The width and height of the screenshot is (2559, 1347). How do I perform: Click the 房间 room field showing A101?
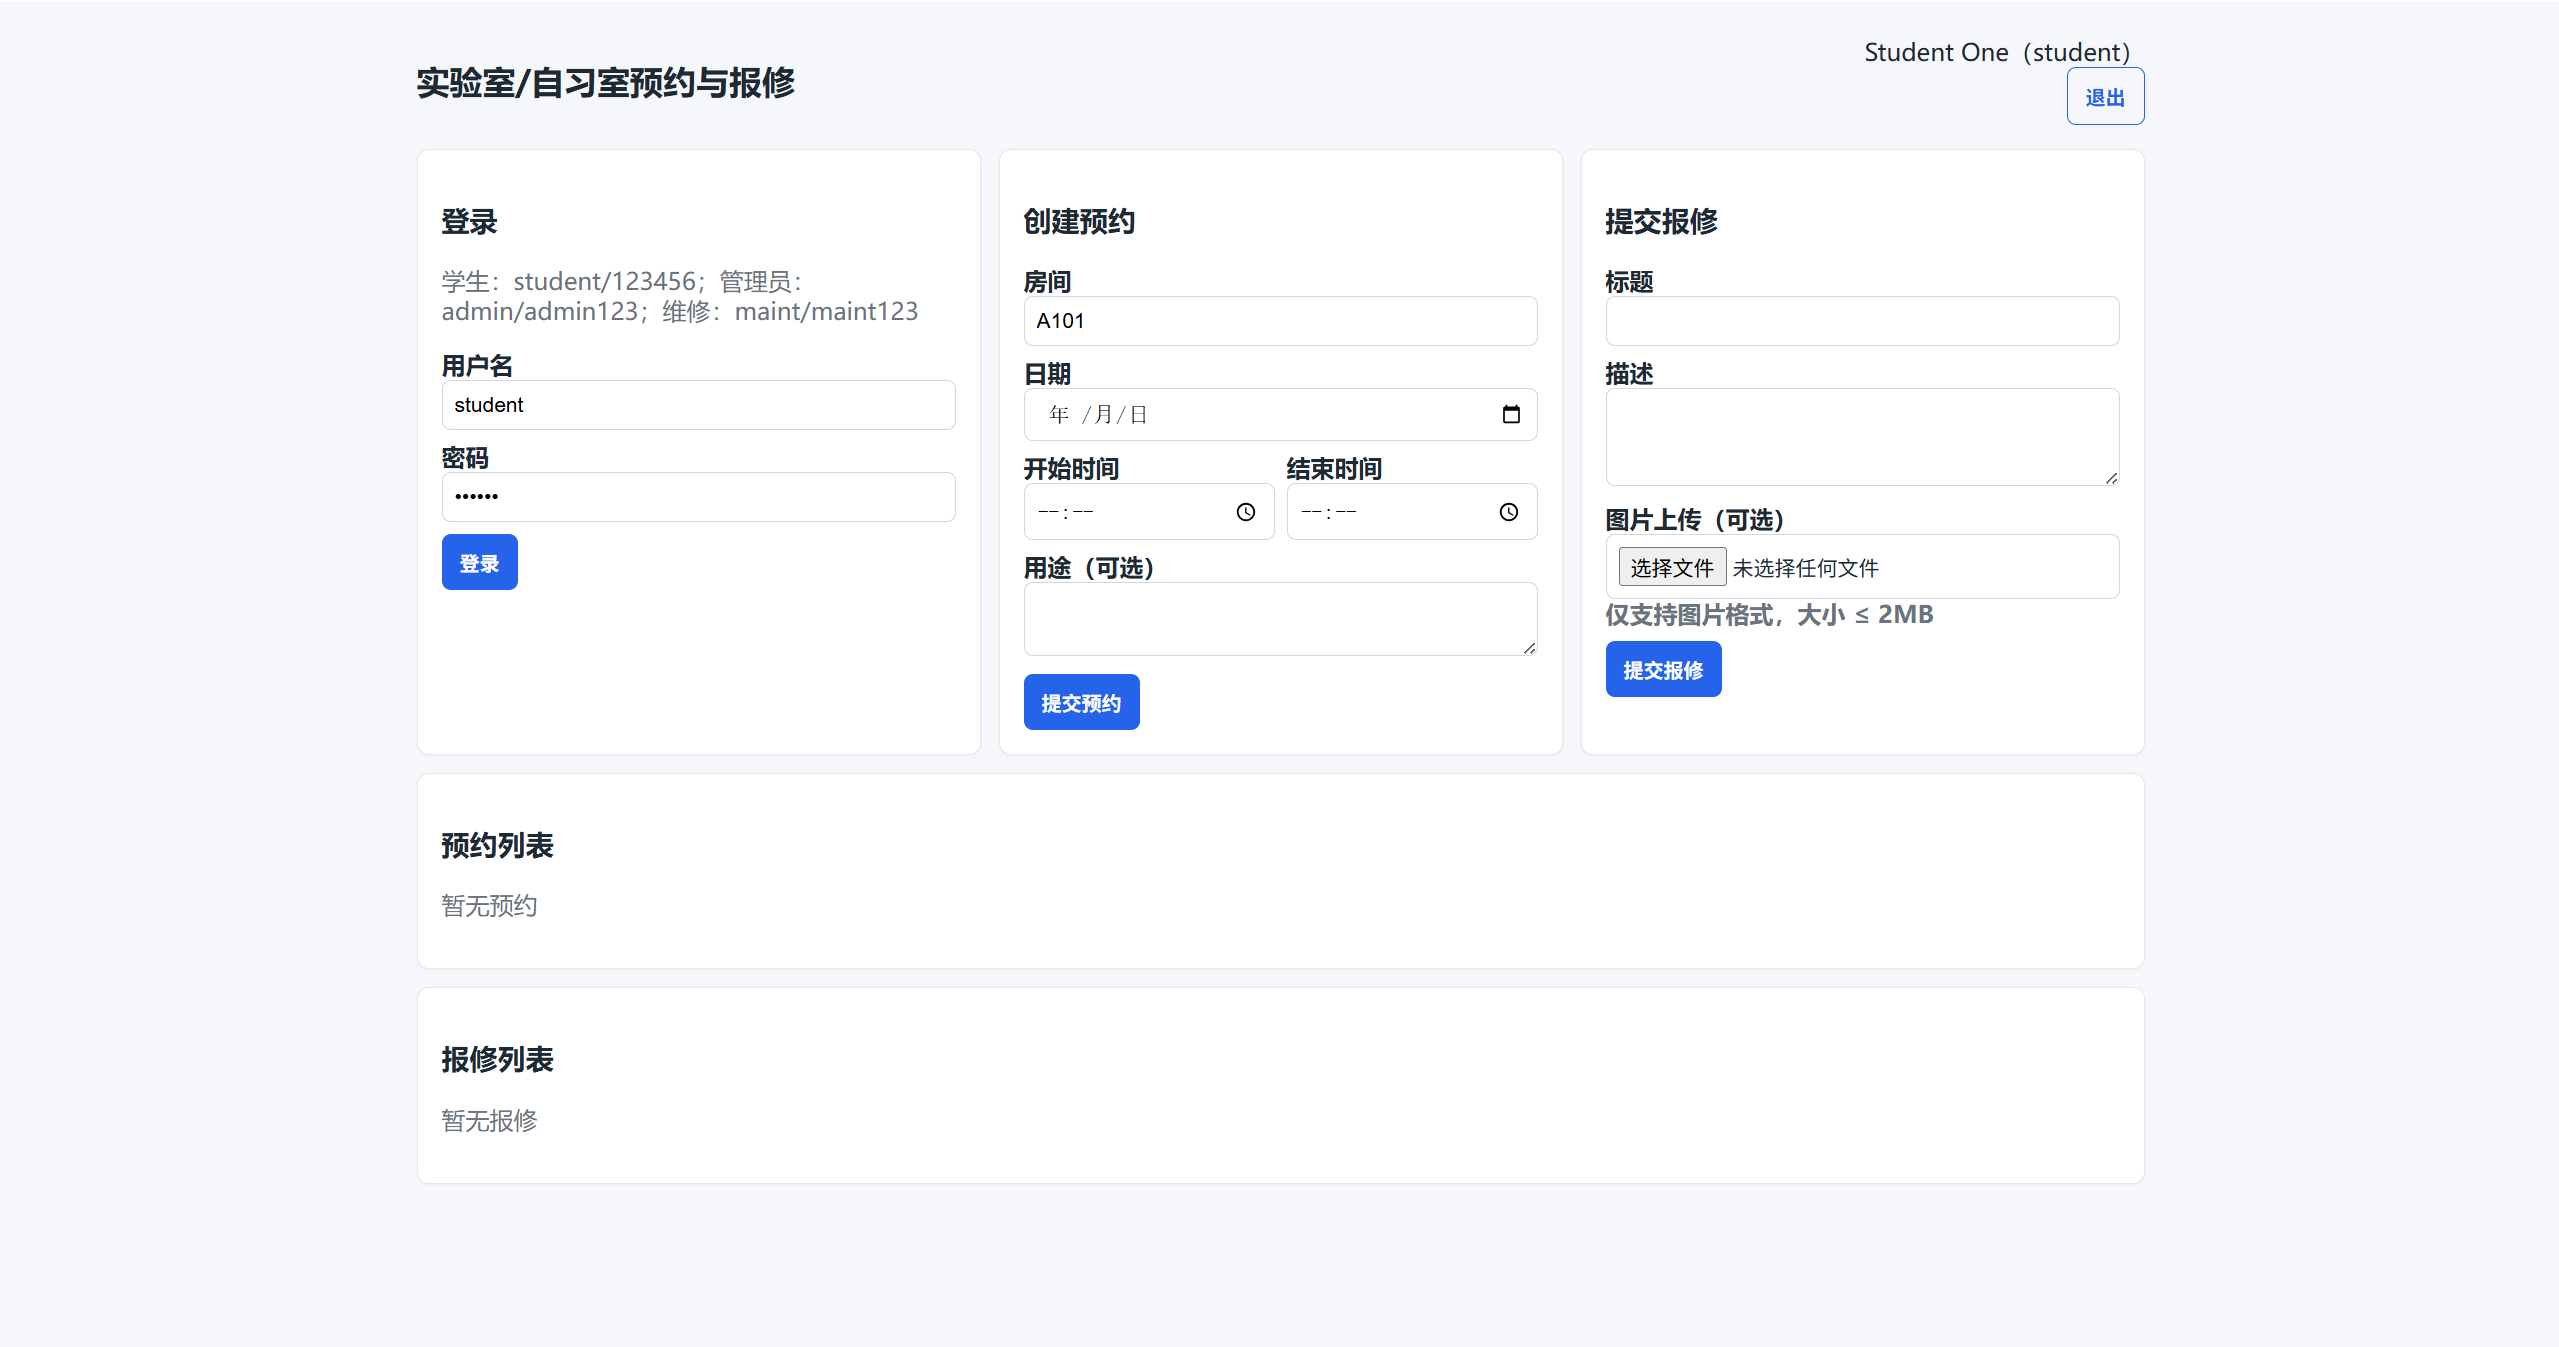click(x=1280, y=321)
